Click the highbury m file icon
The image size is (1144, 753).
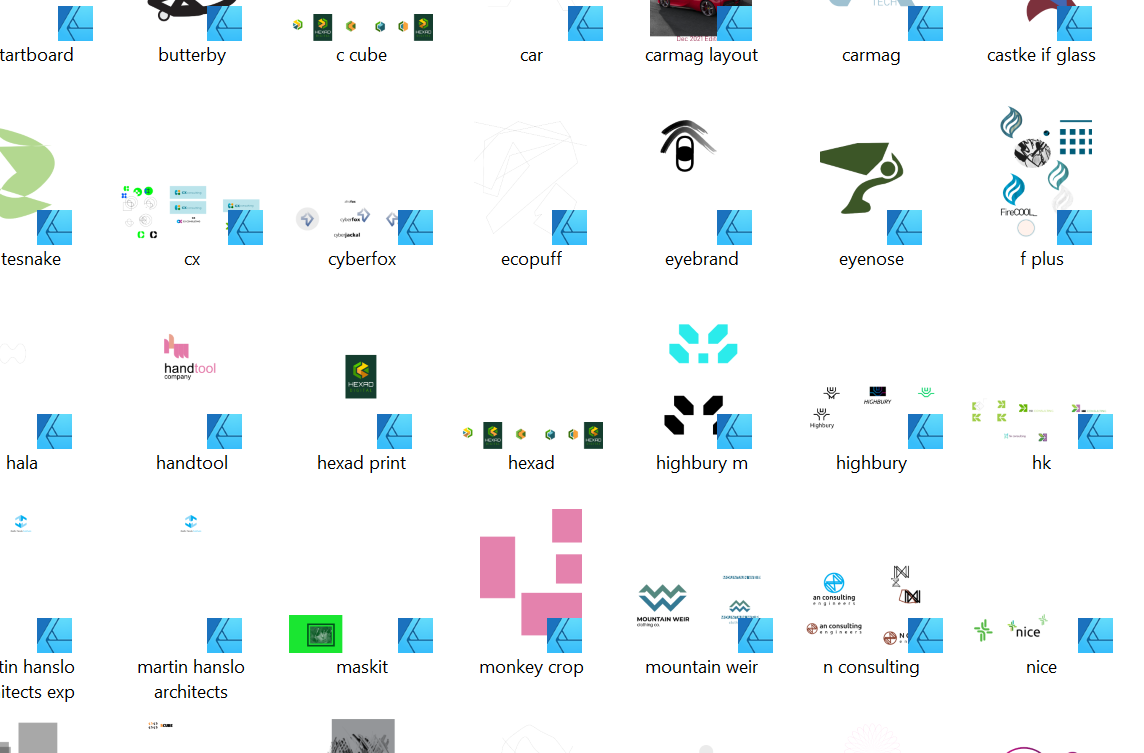(x=707, y=386)
